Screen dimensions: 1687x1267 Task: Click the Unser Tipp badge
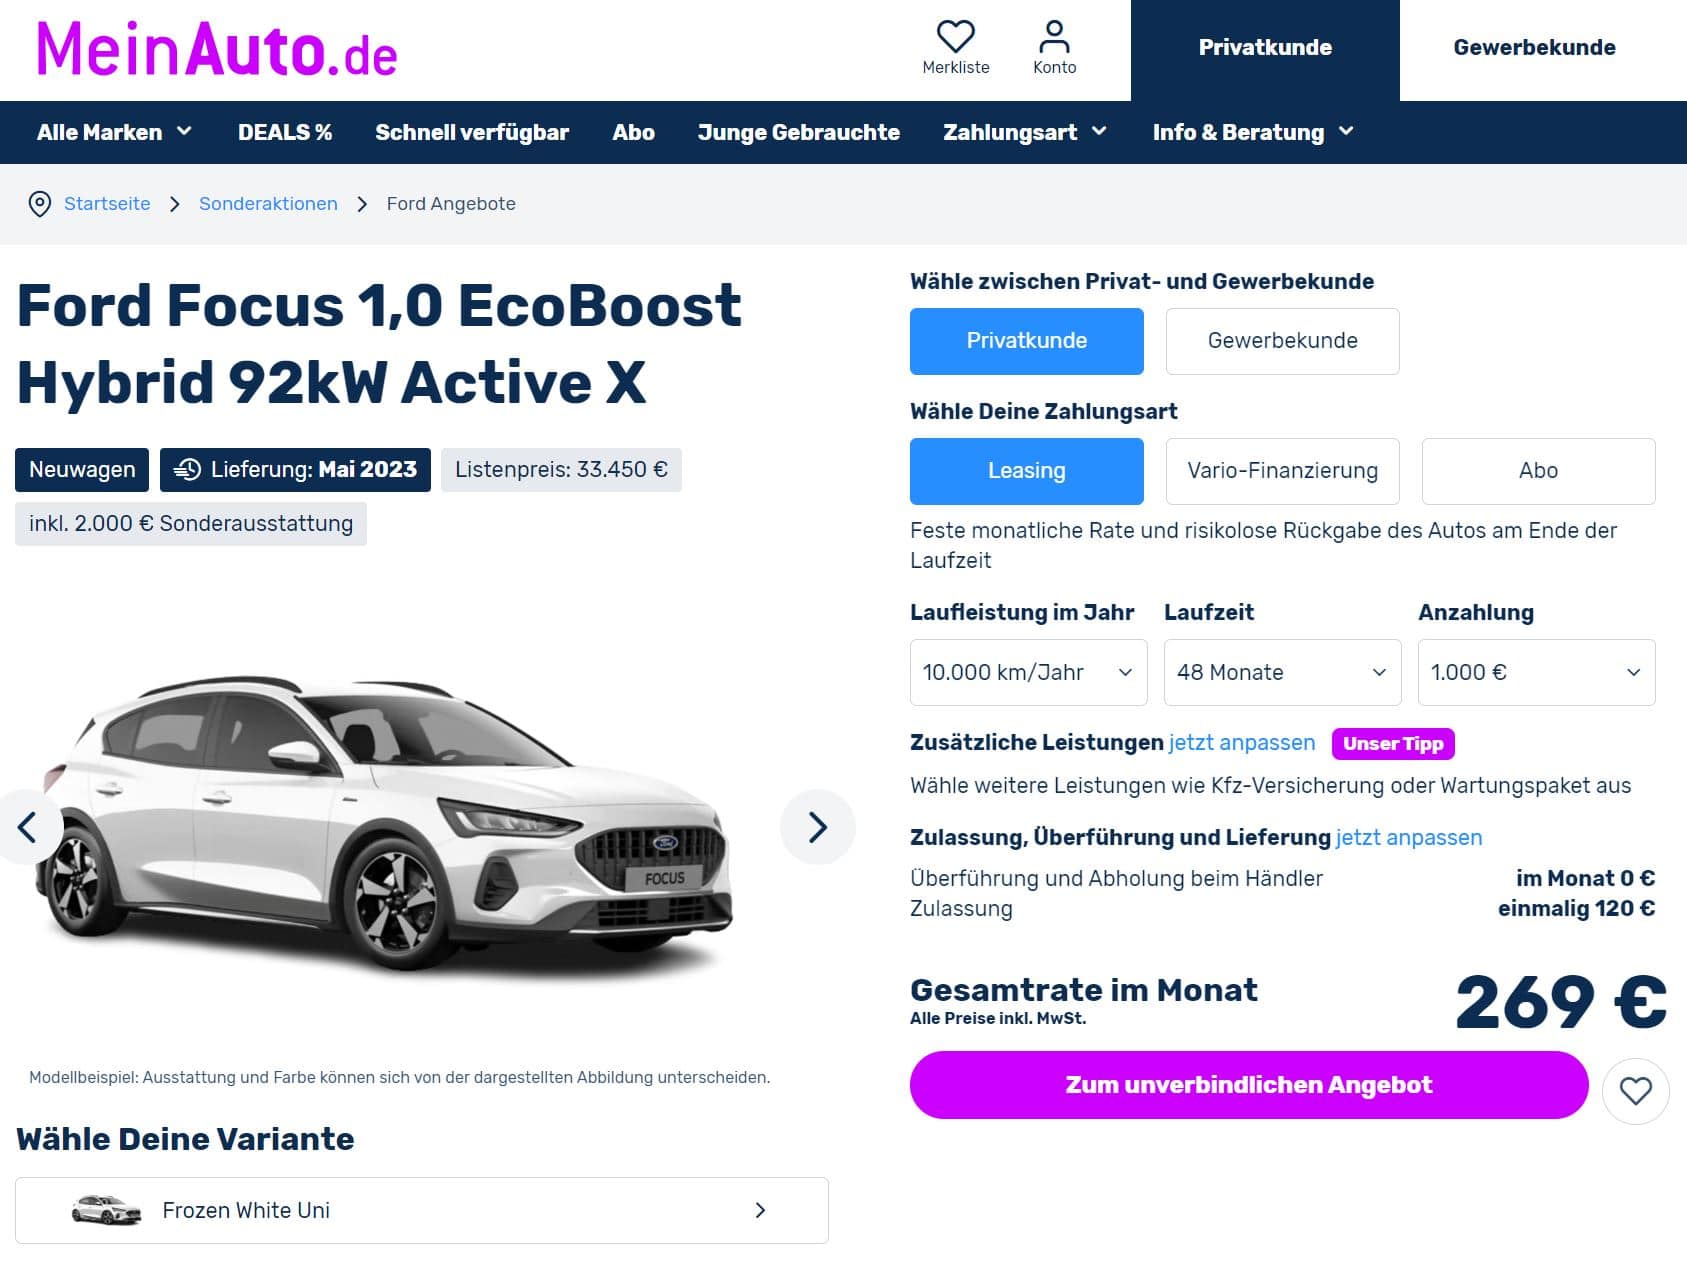(x=1393, y=744)
